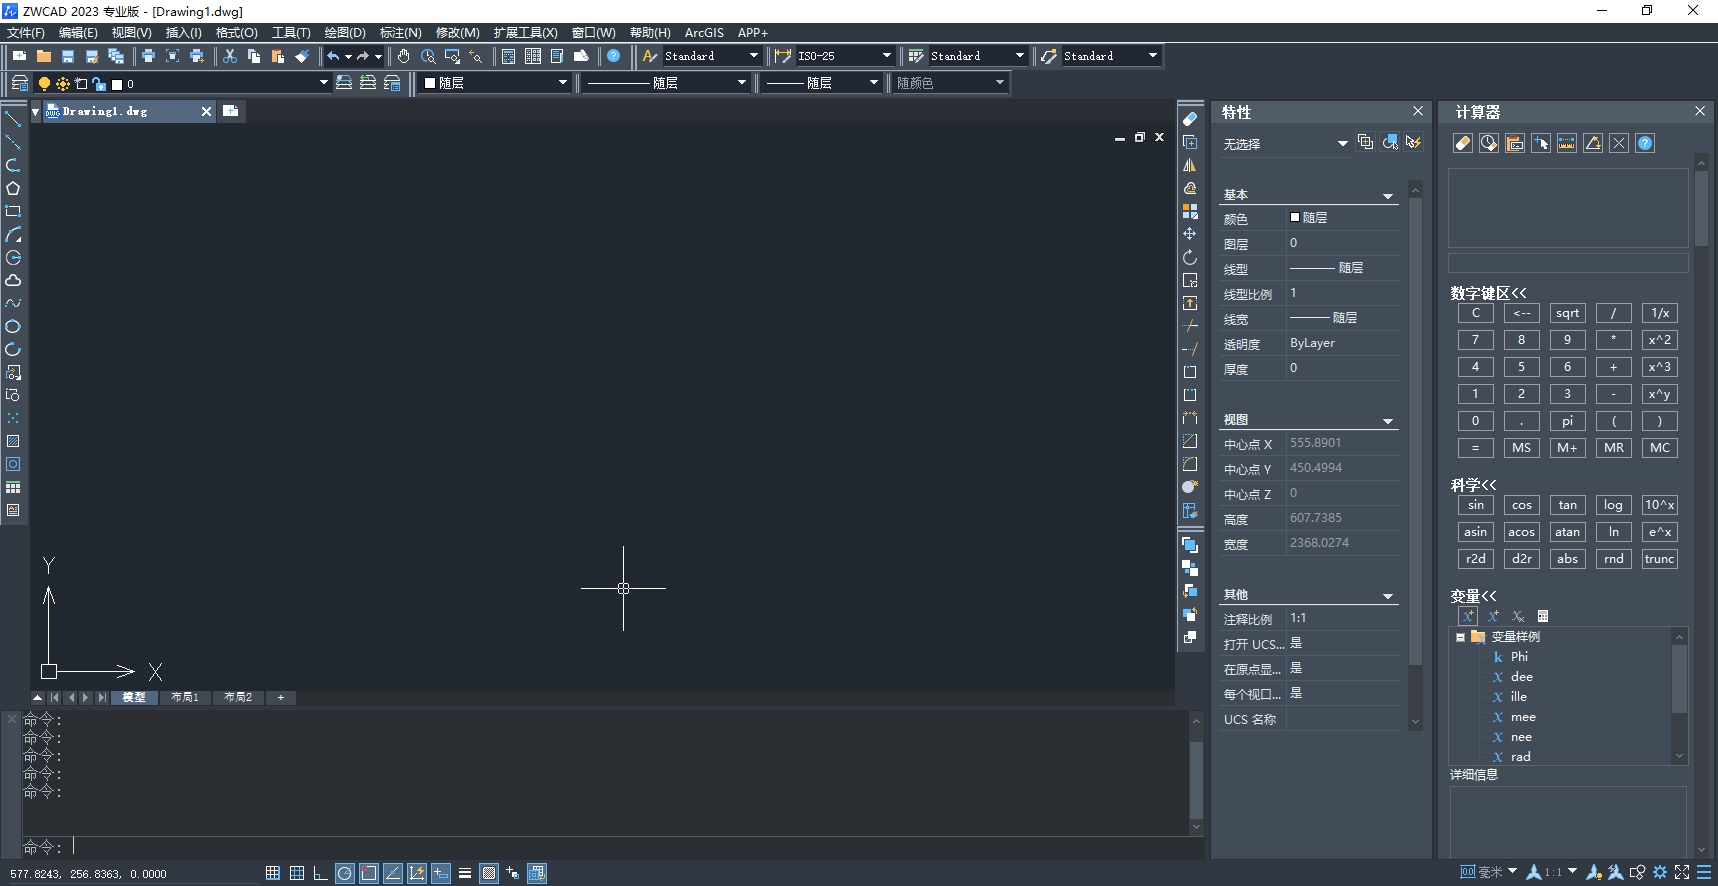Click the calculator's Clear eraser icon
Viewport: 1718px width, 886px height.
[1462, 143]
